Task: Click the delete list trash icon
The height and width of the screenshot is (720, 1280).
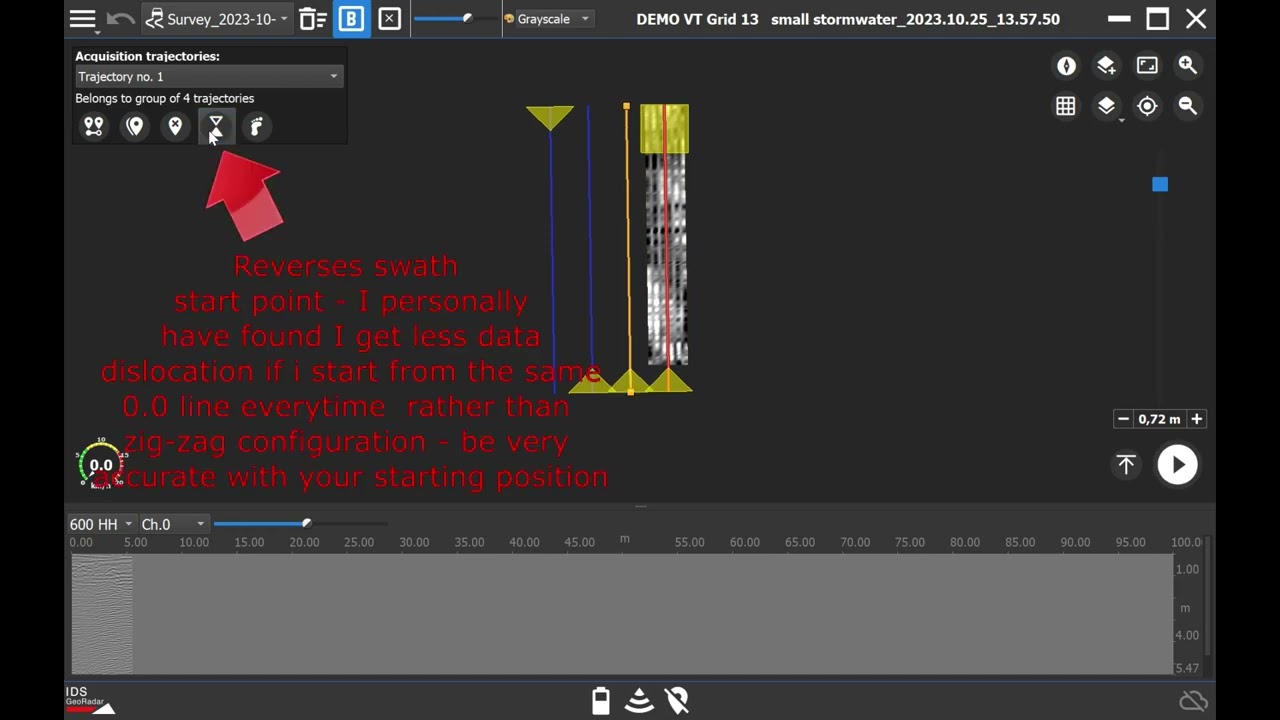Action: coord(313,19)
